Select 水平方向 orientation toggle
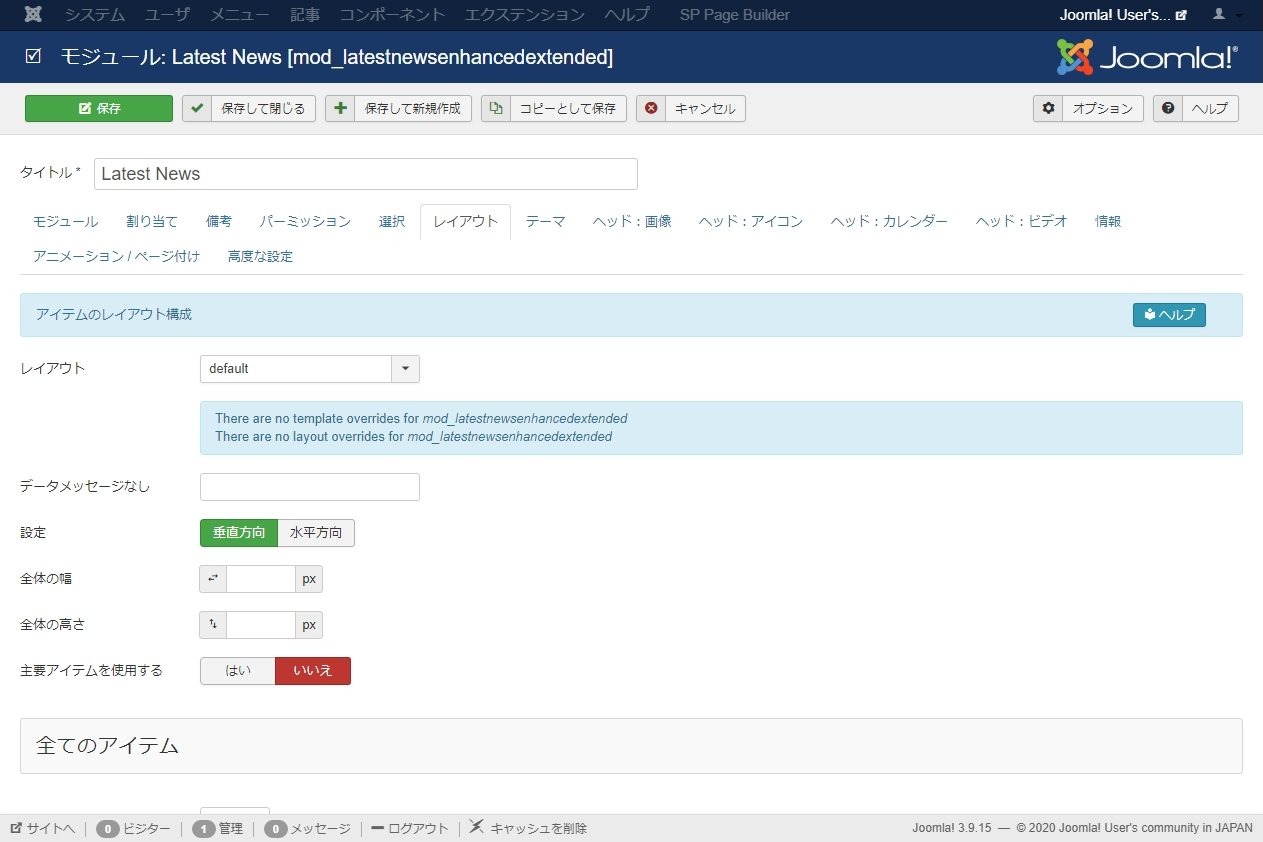The image size is (1263, 842). point(316,533)
